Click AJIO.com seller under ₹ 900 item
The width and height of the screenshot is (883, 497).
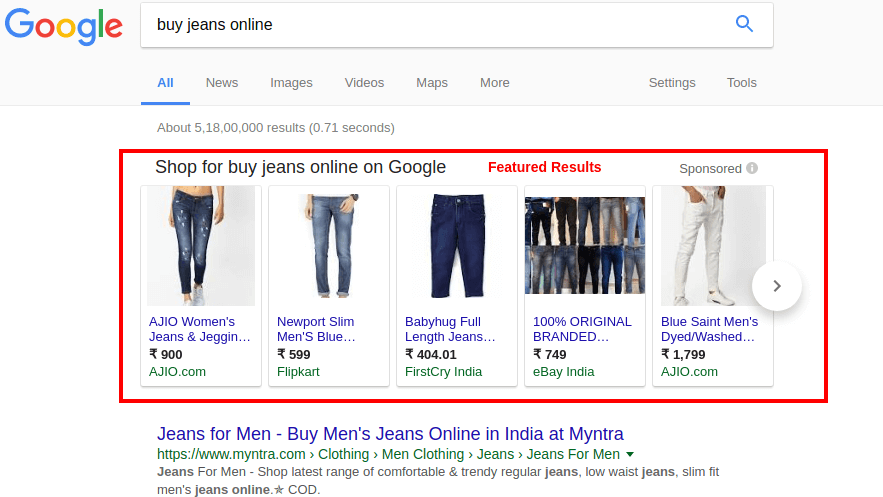[177, 372]
